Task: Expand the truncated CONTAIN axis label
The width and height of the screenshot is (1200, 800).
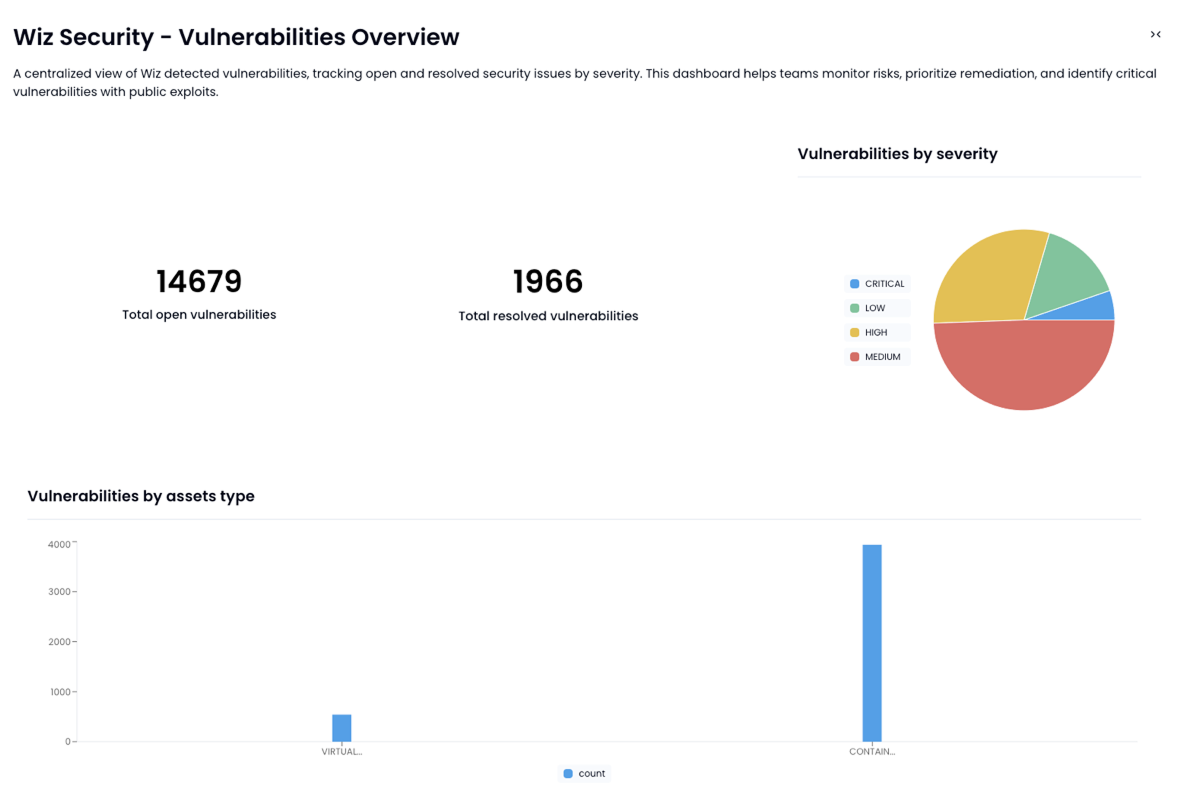Action: tap(871, 751)
